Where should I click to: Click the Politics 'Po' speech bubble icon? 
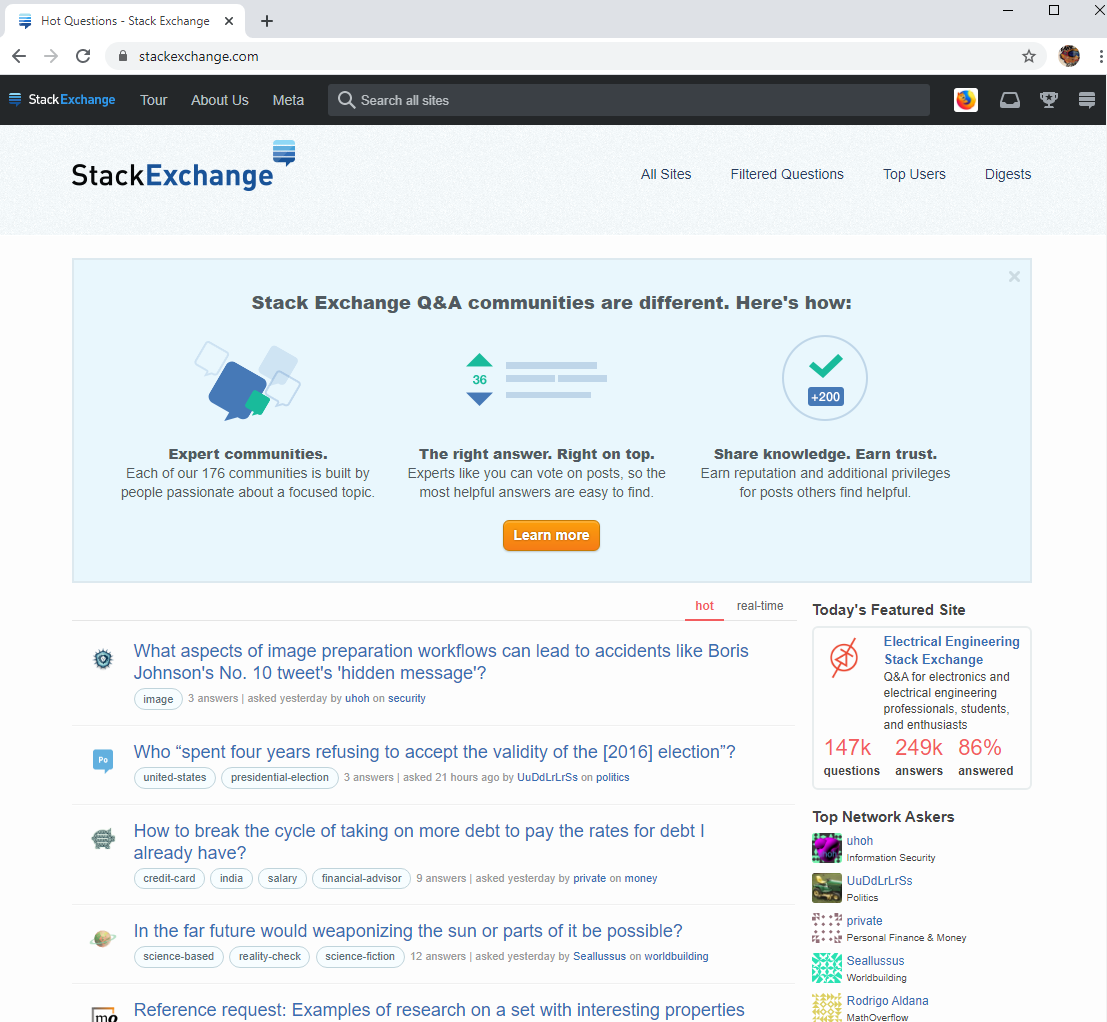(103, 760)
